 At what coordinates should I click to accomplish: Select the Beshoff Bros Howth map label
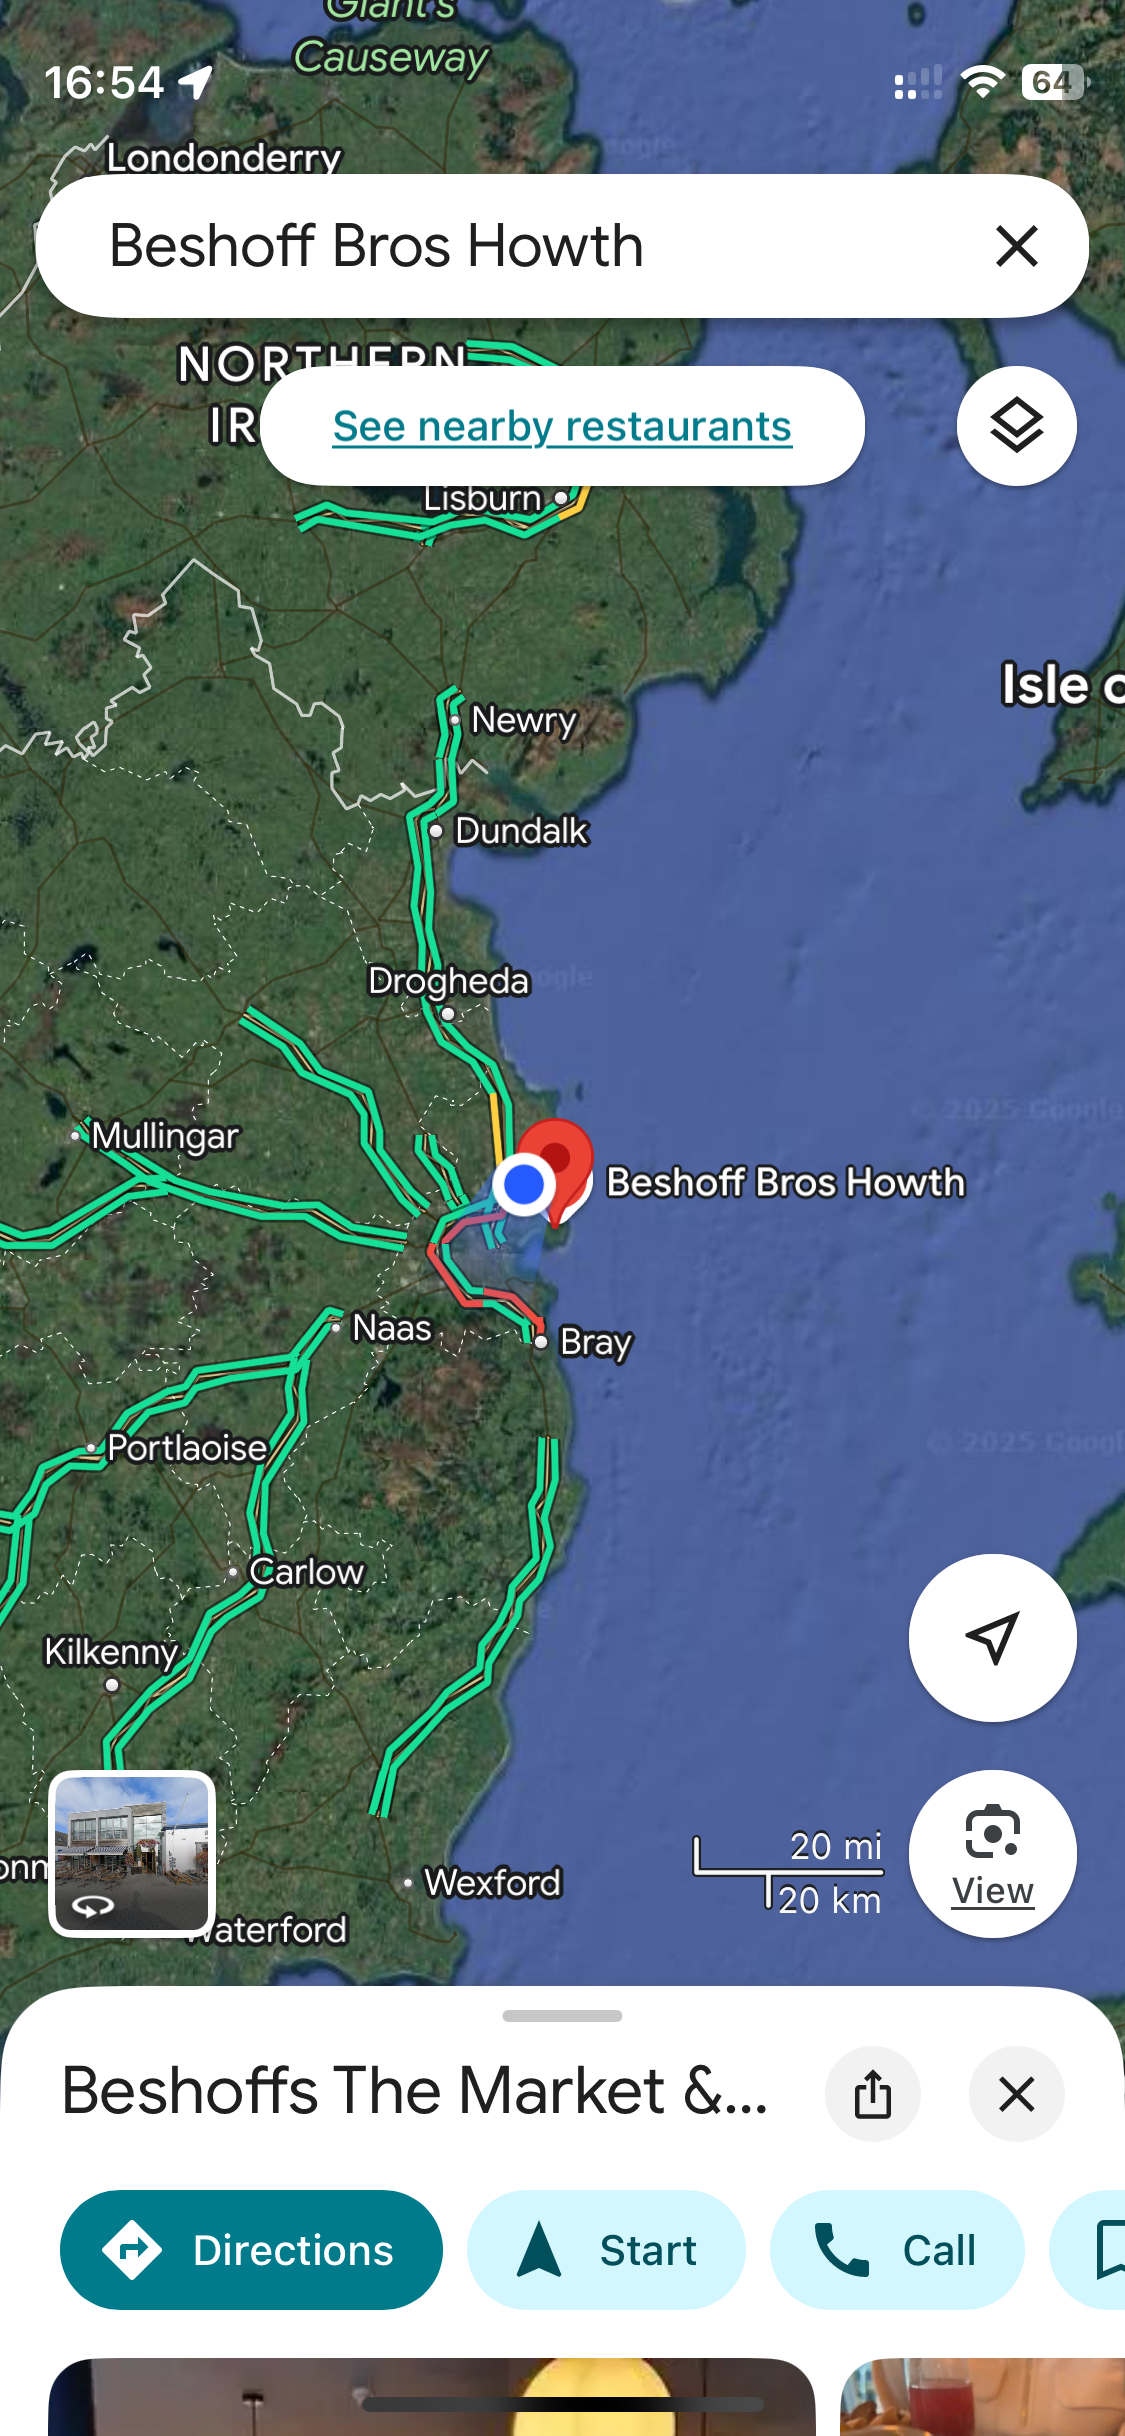pos(785,1182)
